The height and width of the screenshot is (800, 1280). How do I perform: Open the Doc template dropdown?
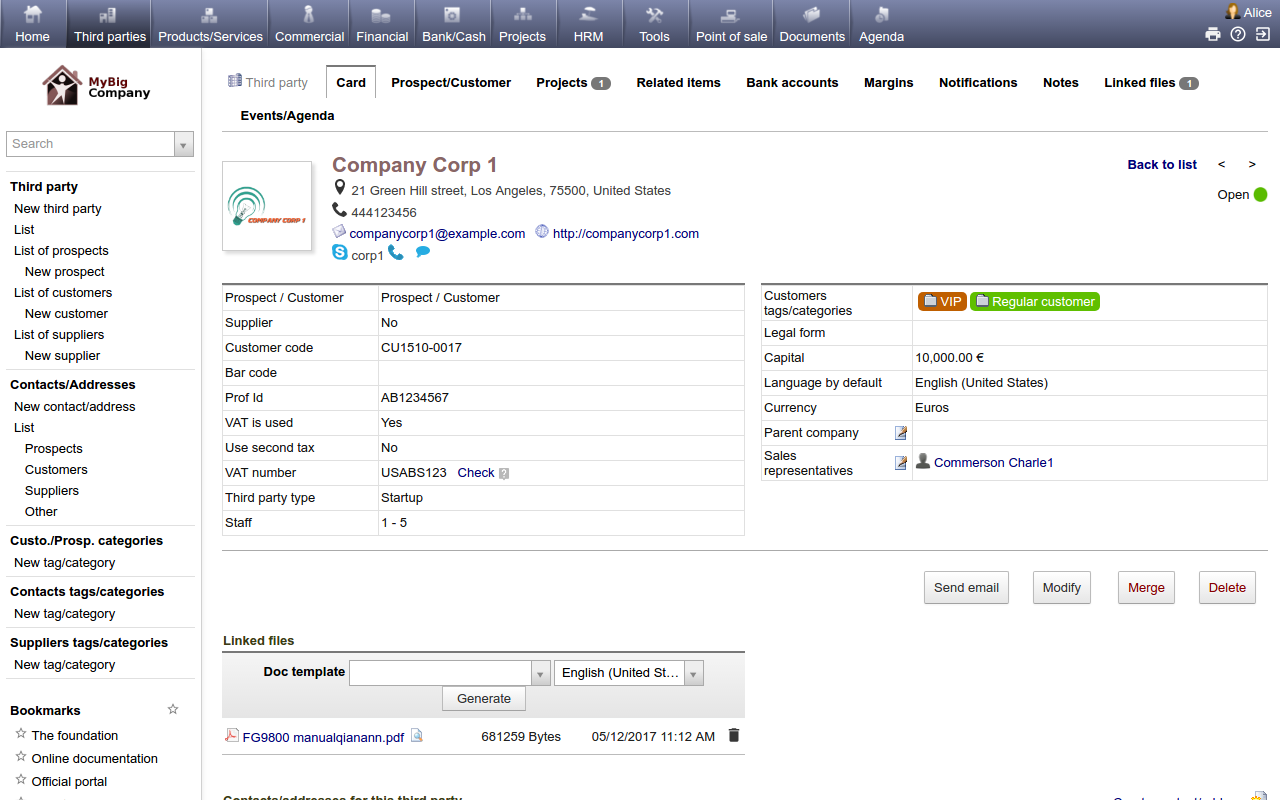[x=540, y=672]
